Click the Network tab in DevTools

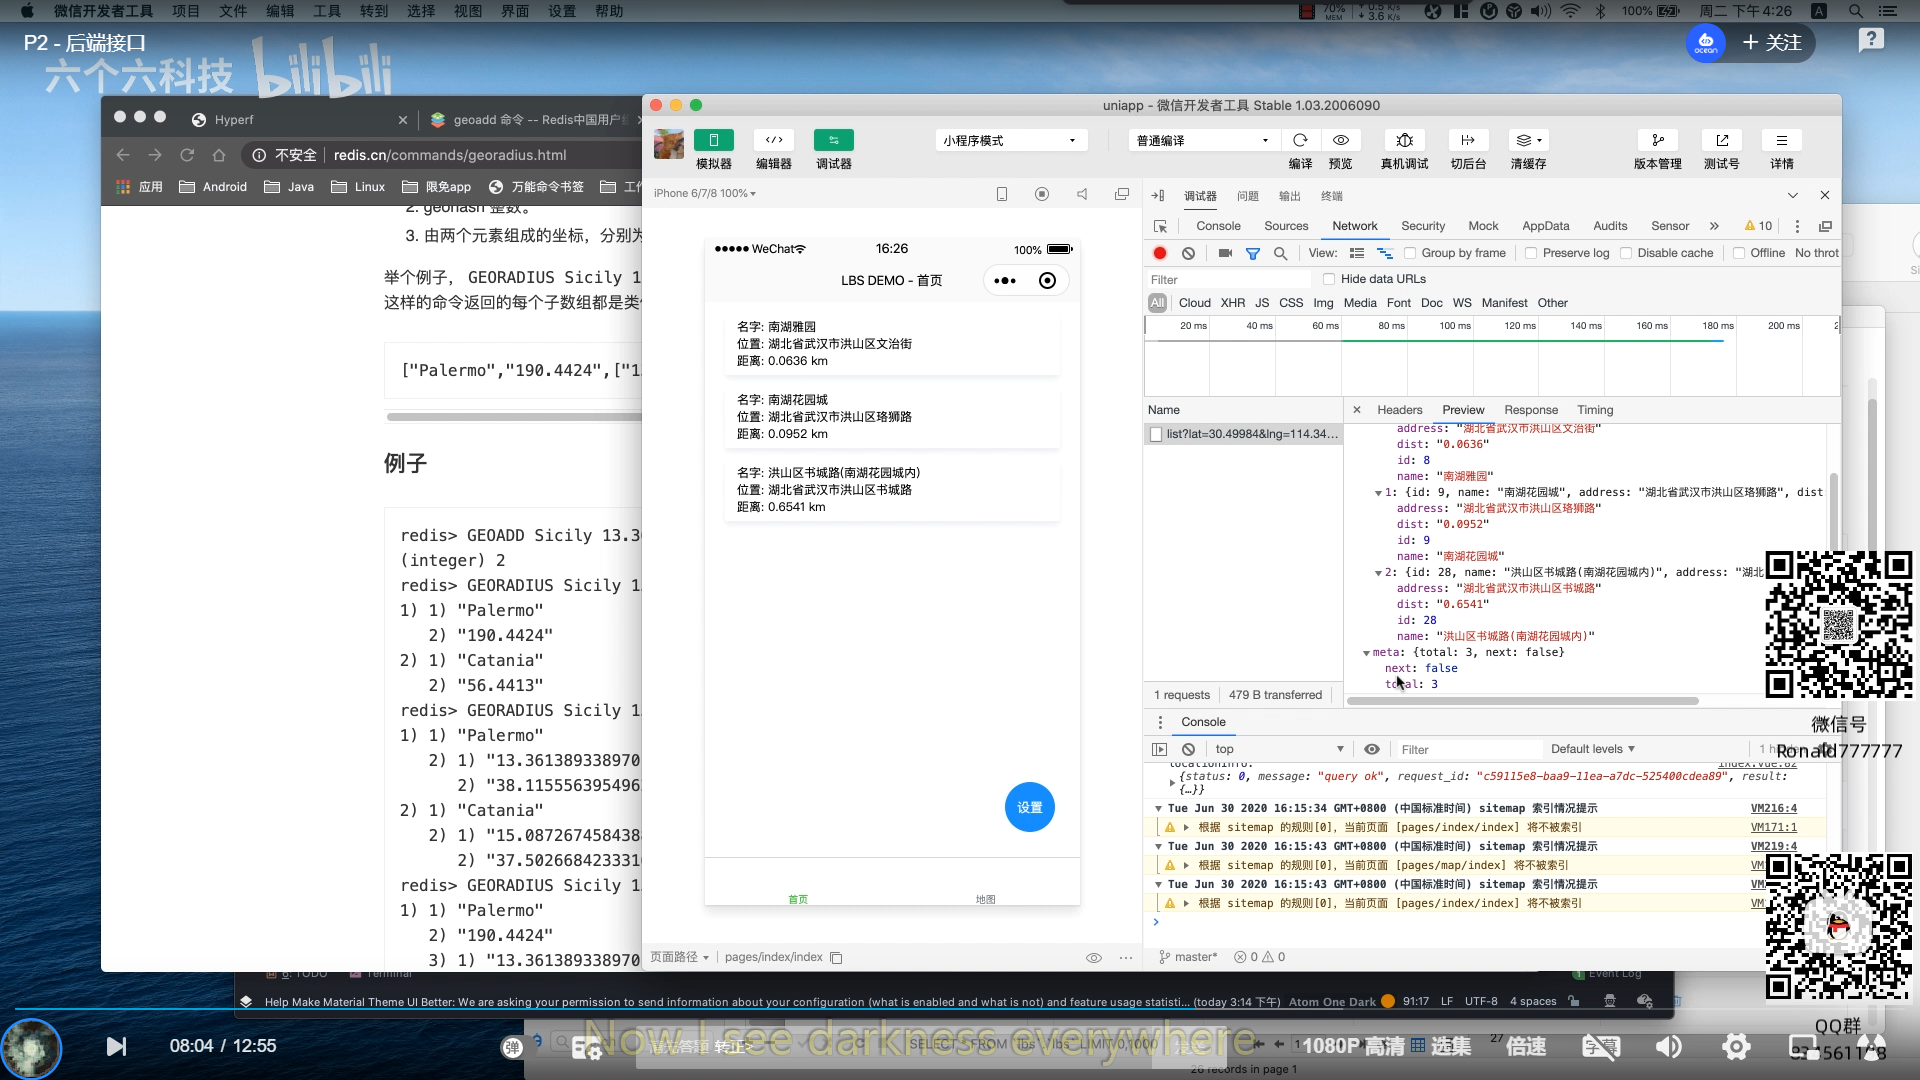click(1354, 224)
